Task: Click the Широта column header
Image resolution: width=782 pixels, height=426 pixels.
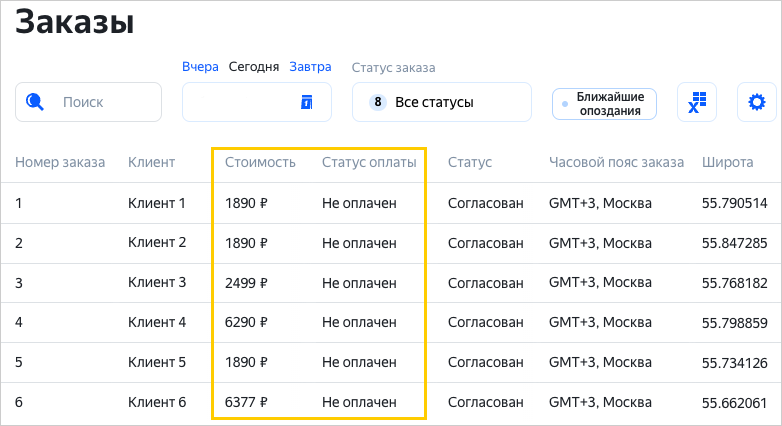Action: pos(727,162)
